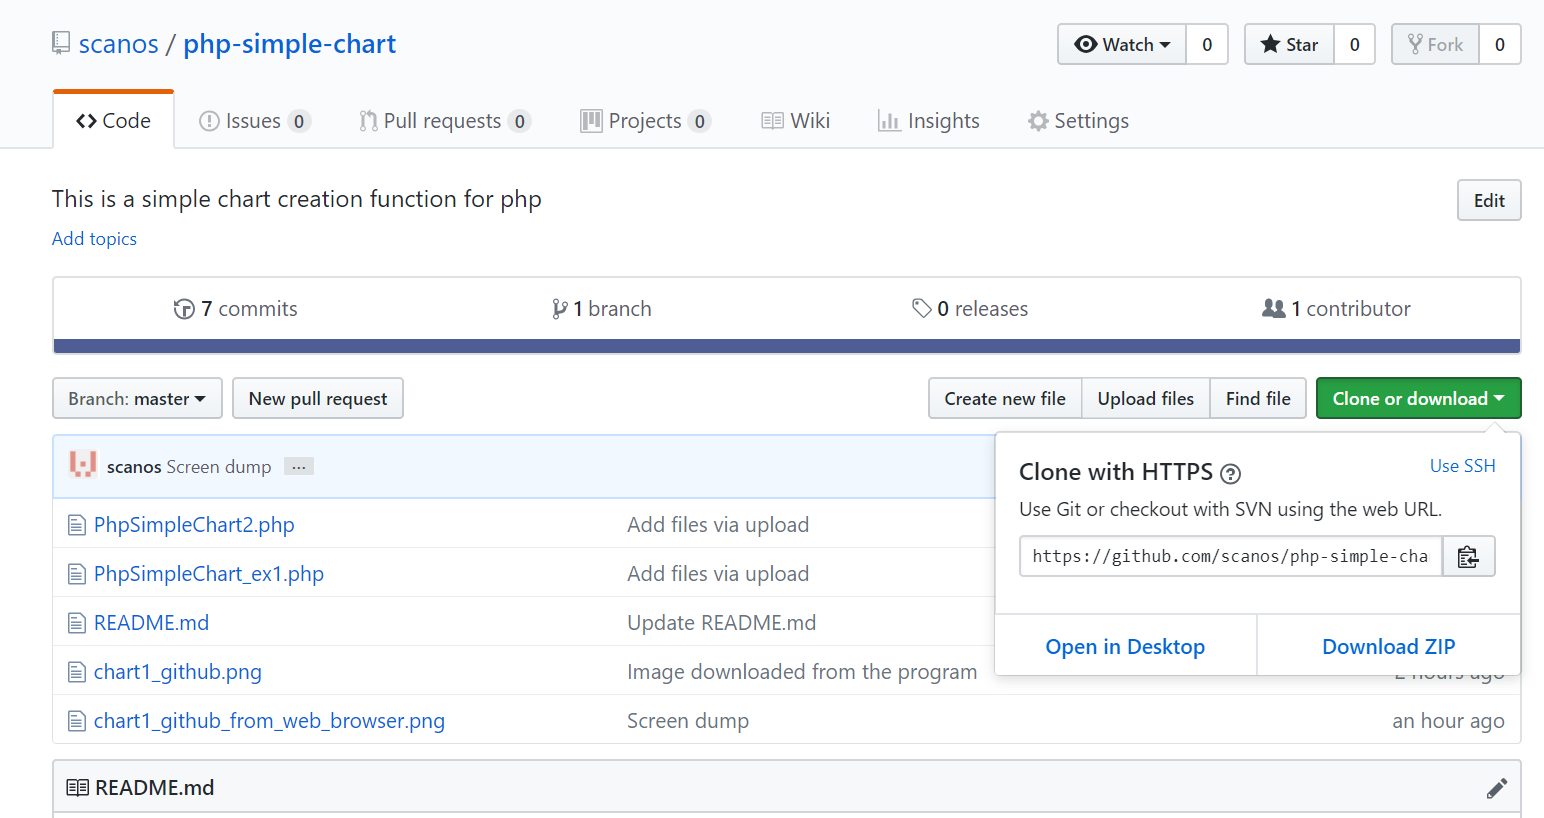
Task: Toggle the Clone or download dropdown
Action: [x=1418, y=398]
